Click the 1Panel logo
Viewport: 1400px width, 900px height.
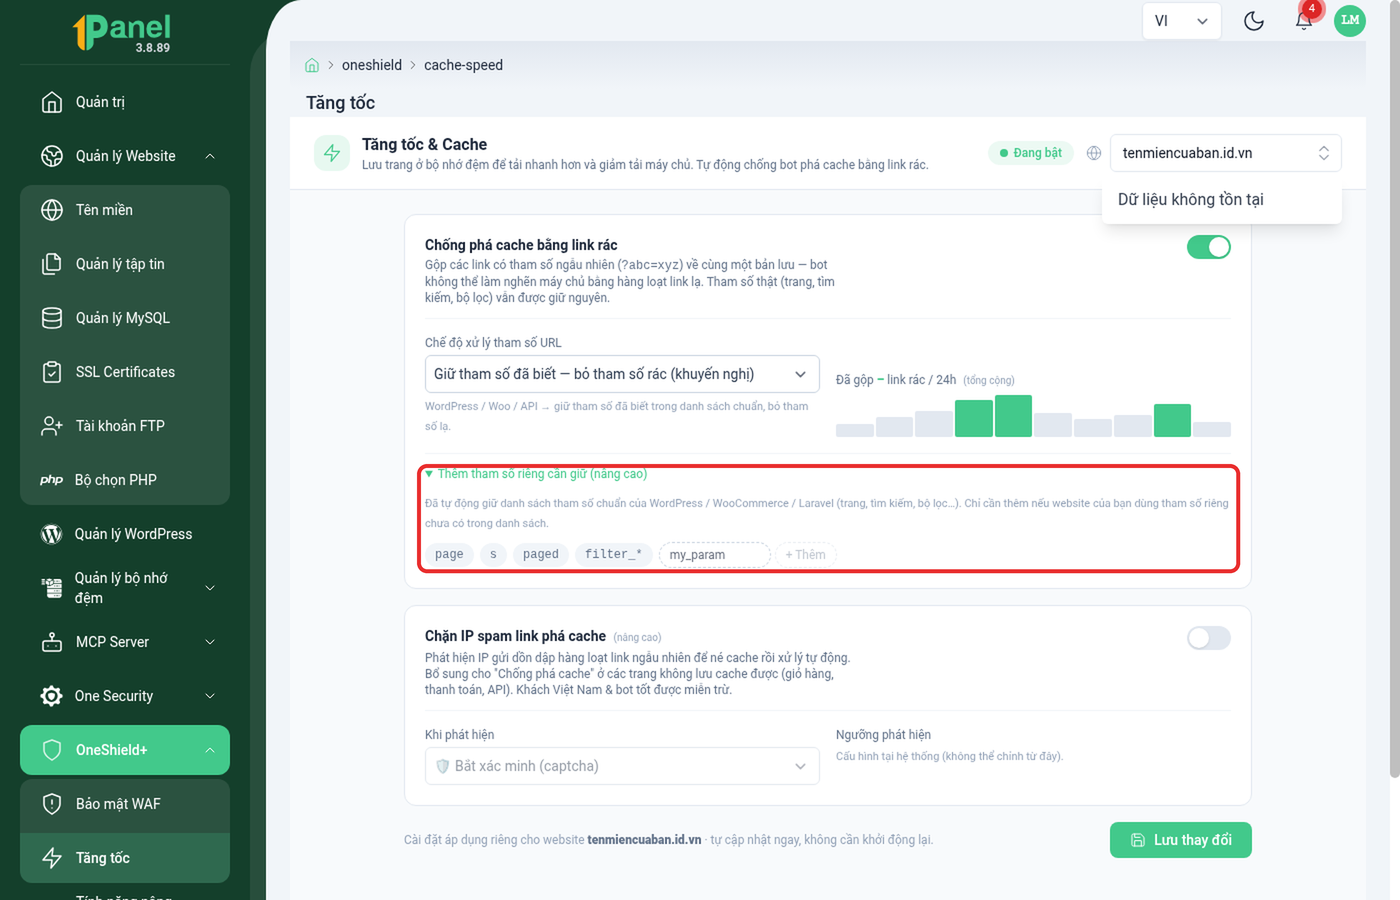(124, 32)
